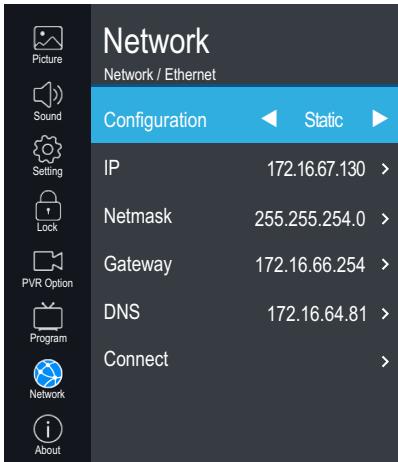Image resolution: width=398 pixels, height=462 pixels.
Task: Expand the Netmask chevron arrow
Action: 385,219
